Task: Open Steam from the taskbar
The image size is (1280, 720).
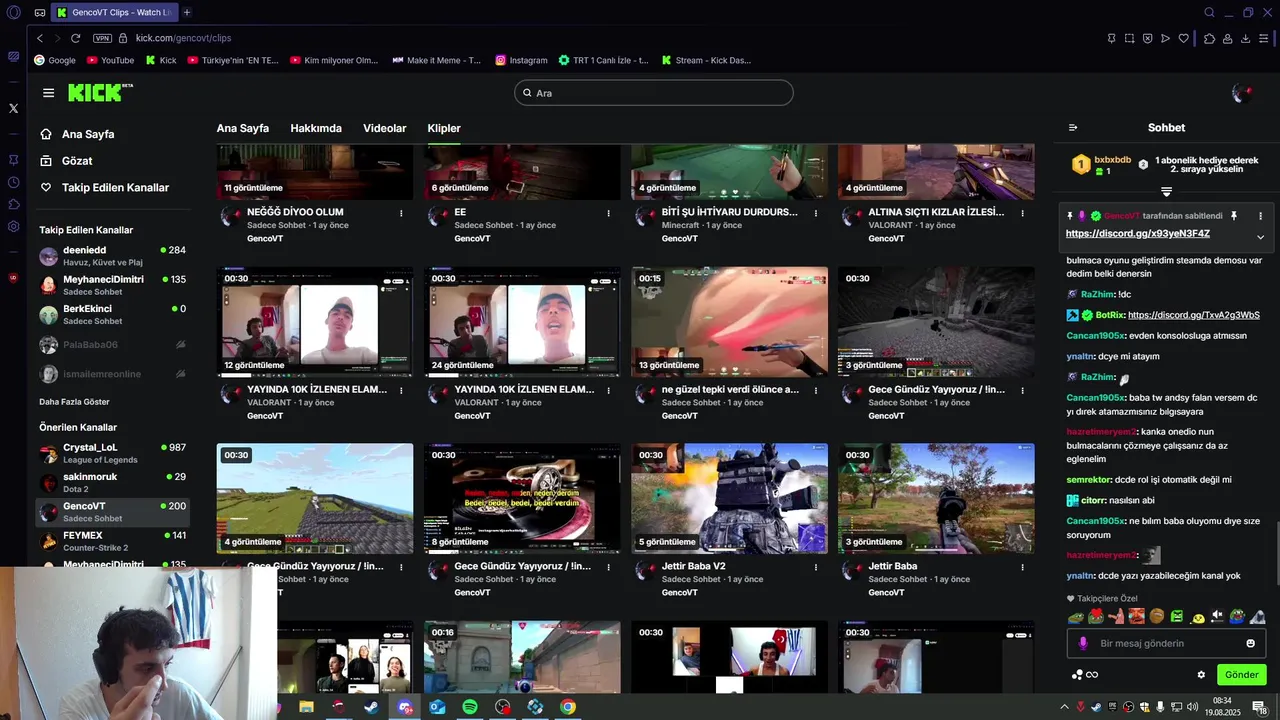Action: pos(371,707)
